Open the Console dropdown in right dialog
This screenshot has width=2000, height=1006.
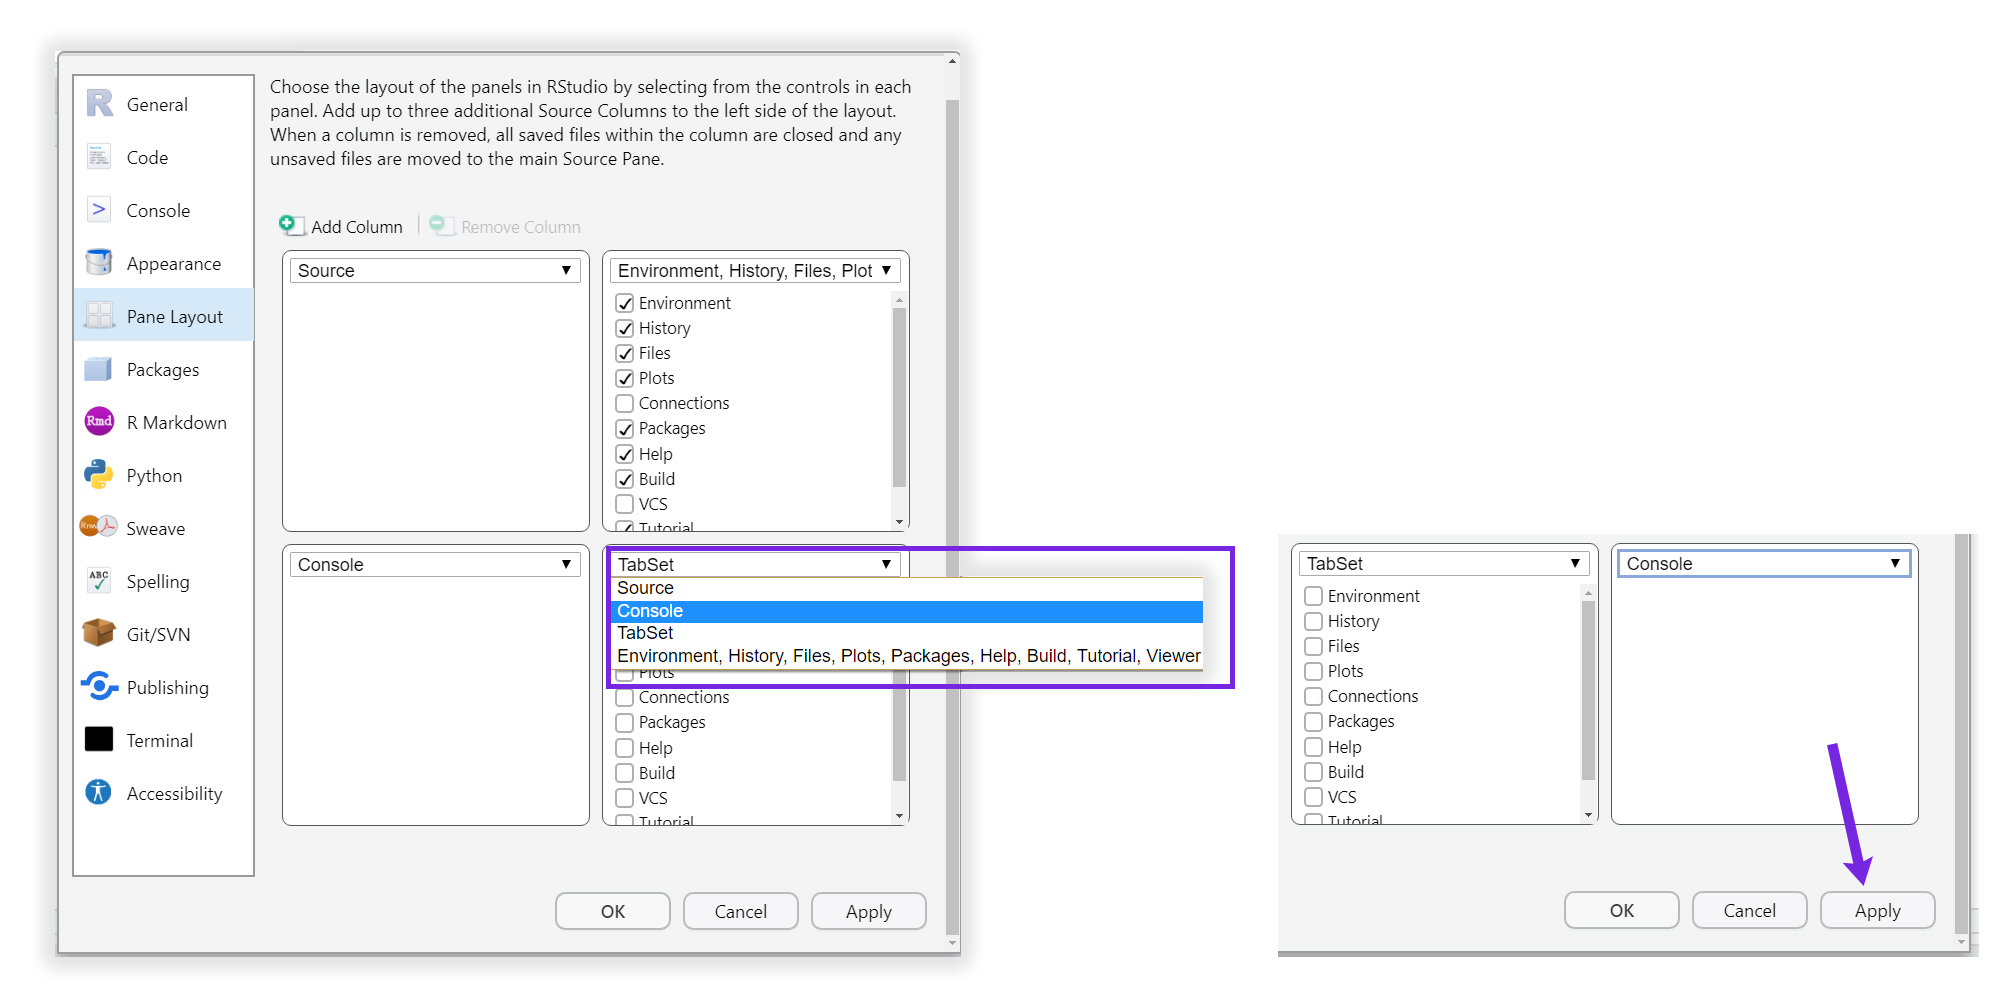(1764, 563)
